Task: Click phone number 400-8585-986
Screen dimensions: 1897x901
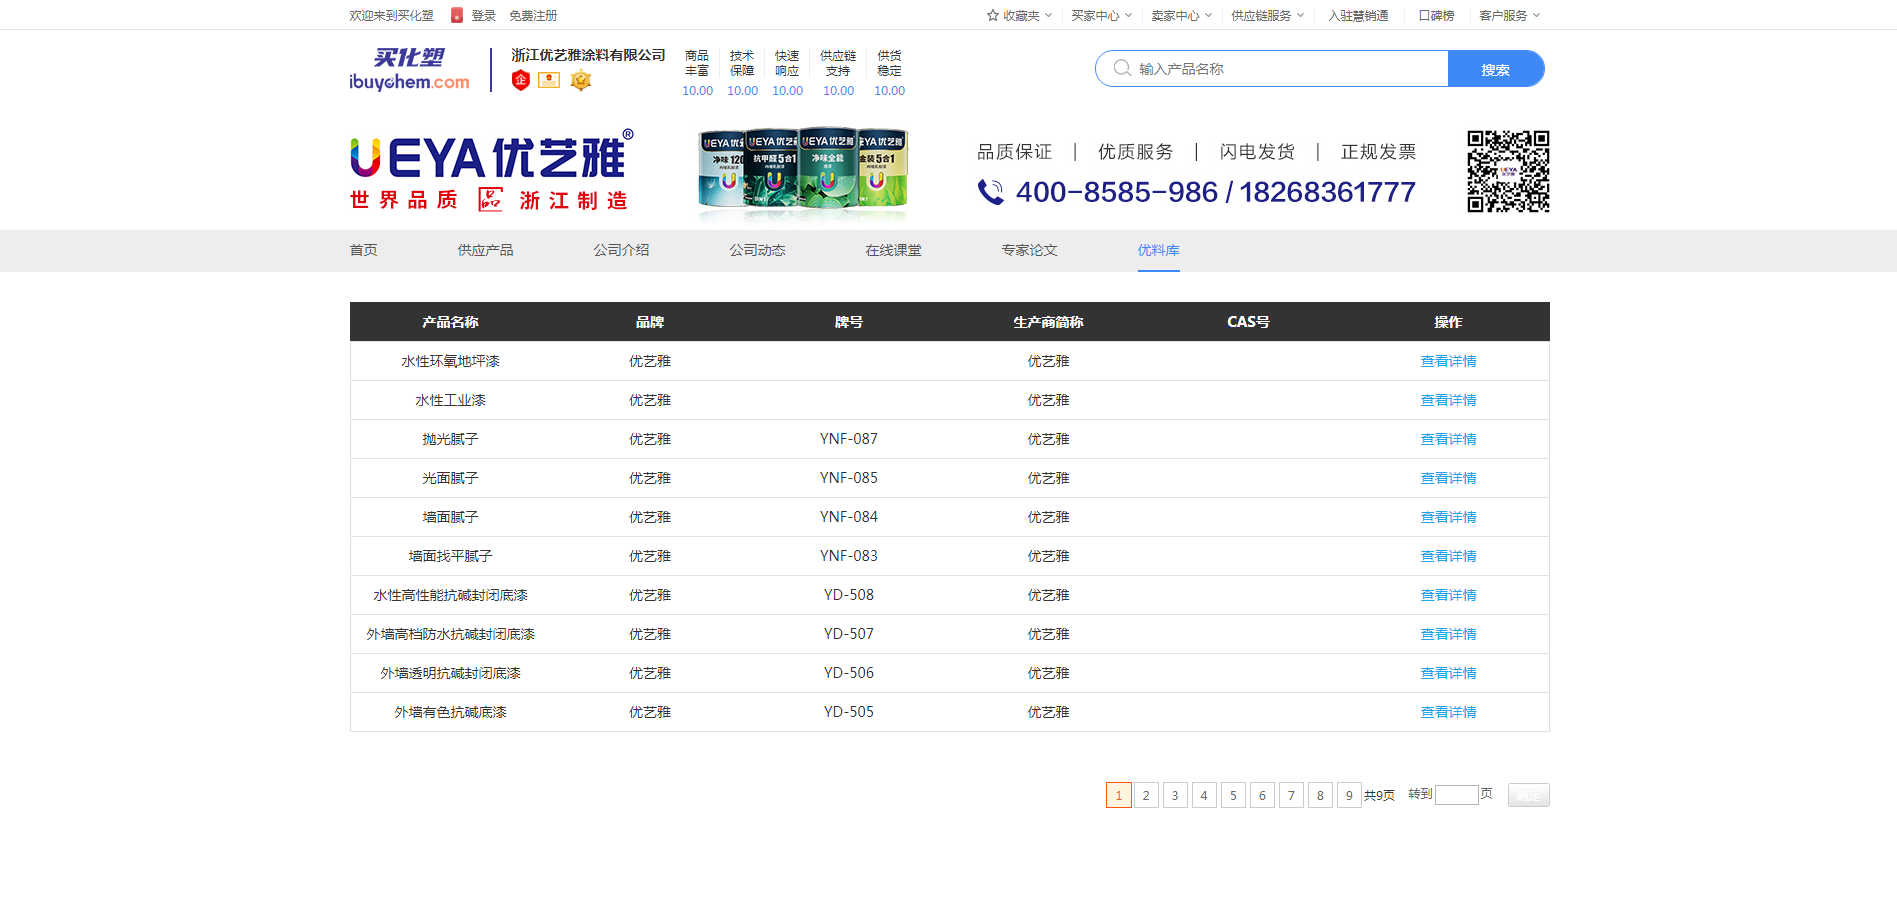Action: pos(1116,192)
